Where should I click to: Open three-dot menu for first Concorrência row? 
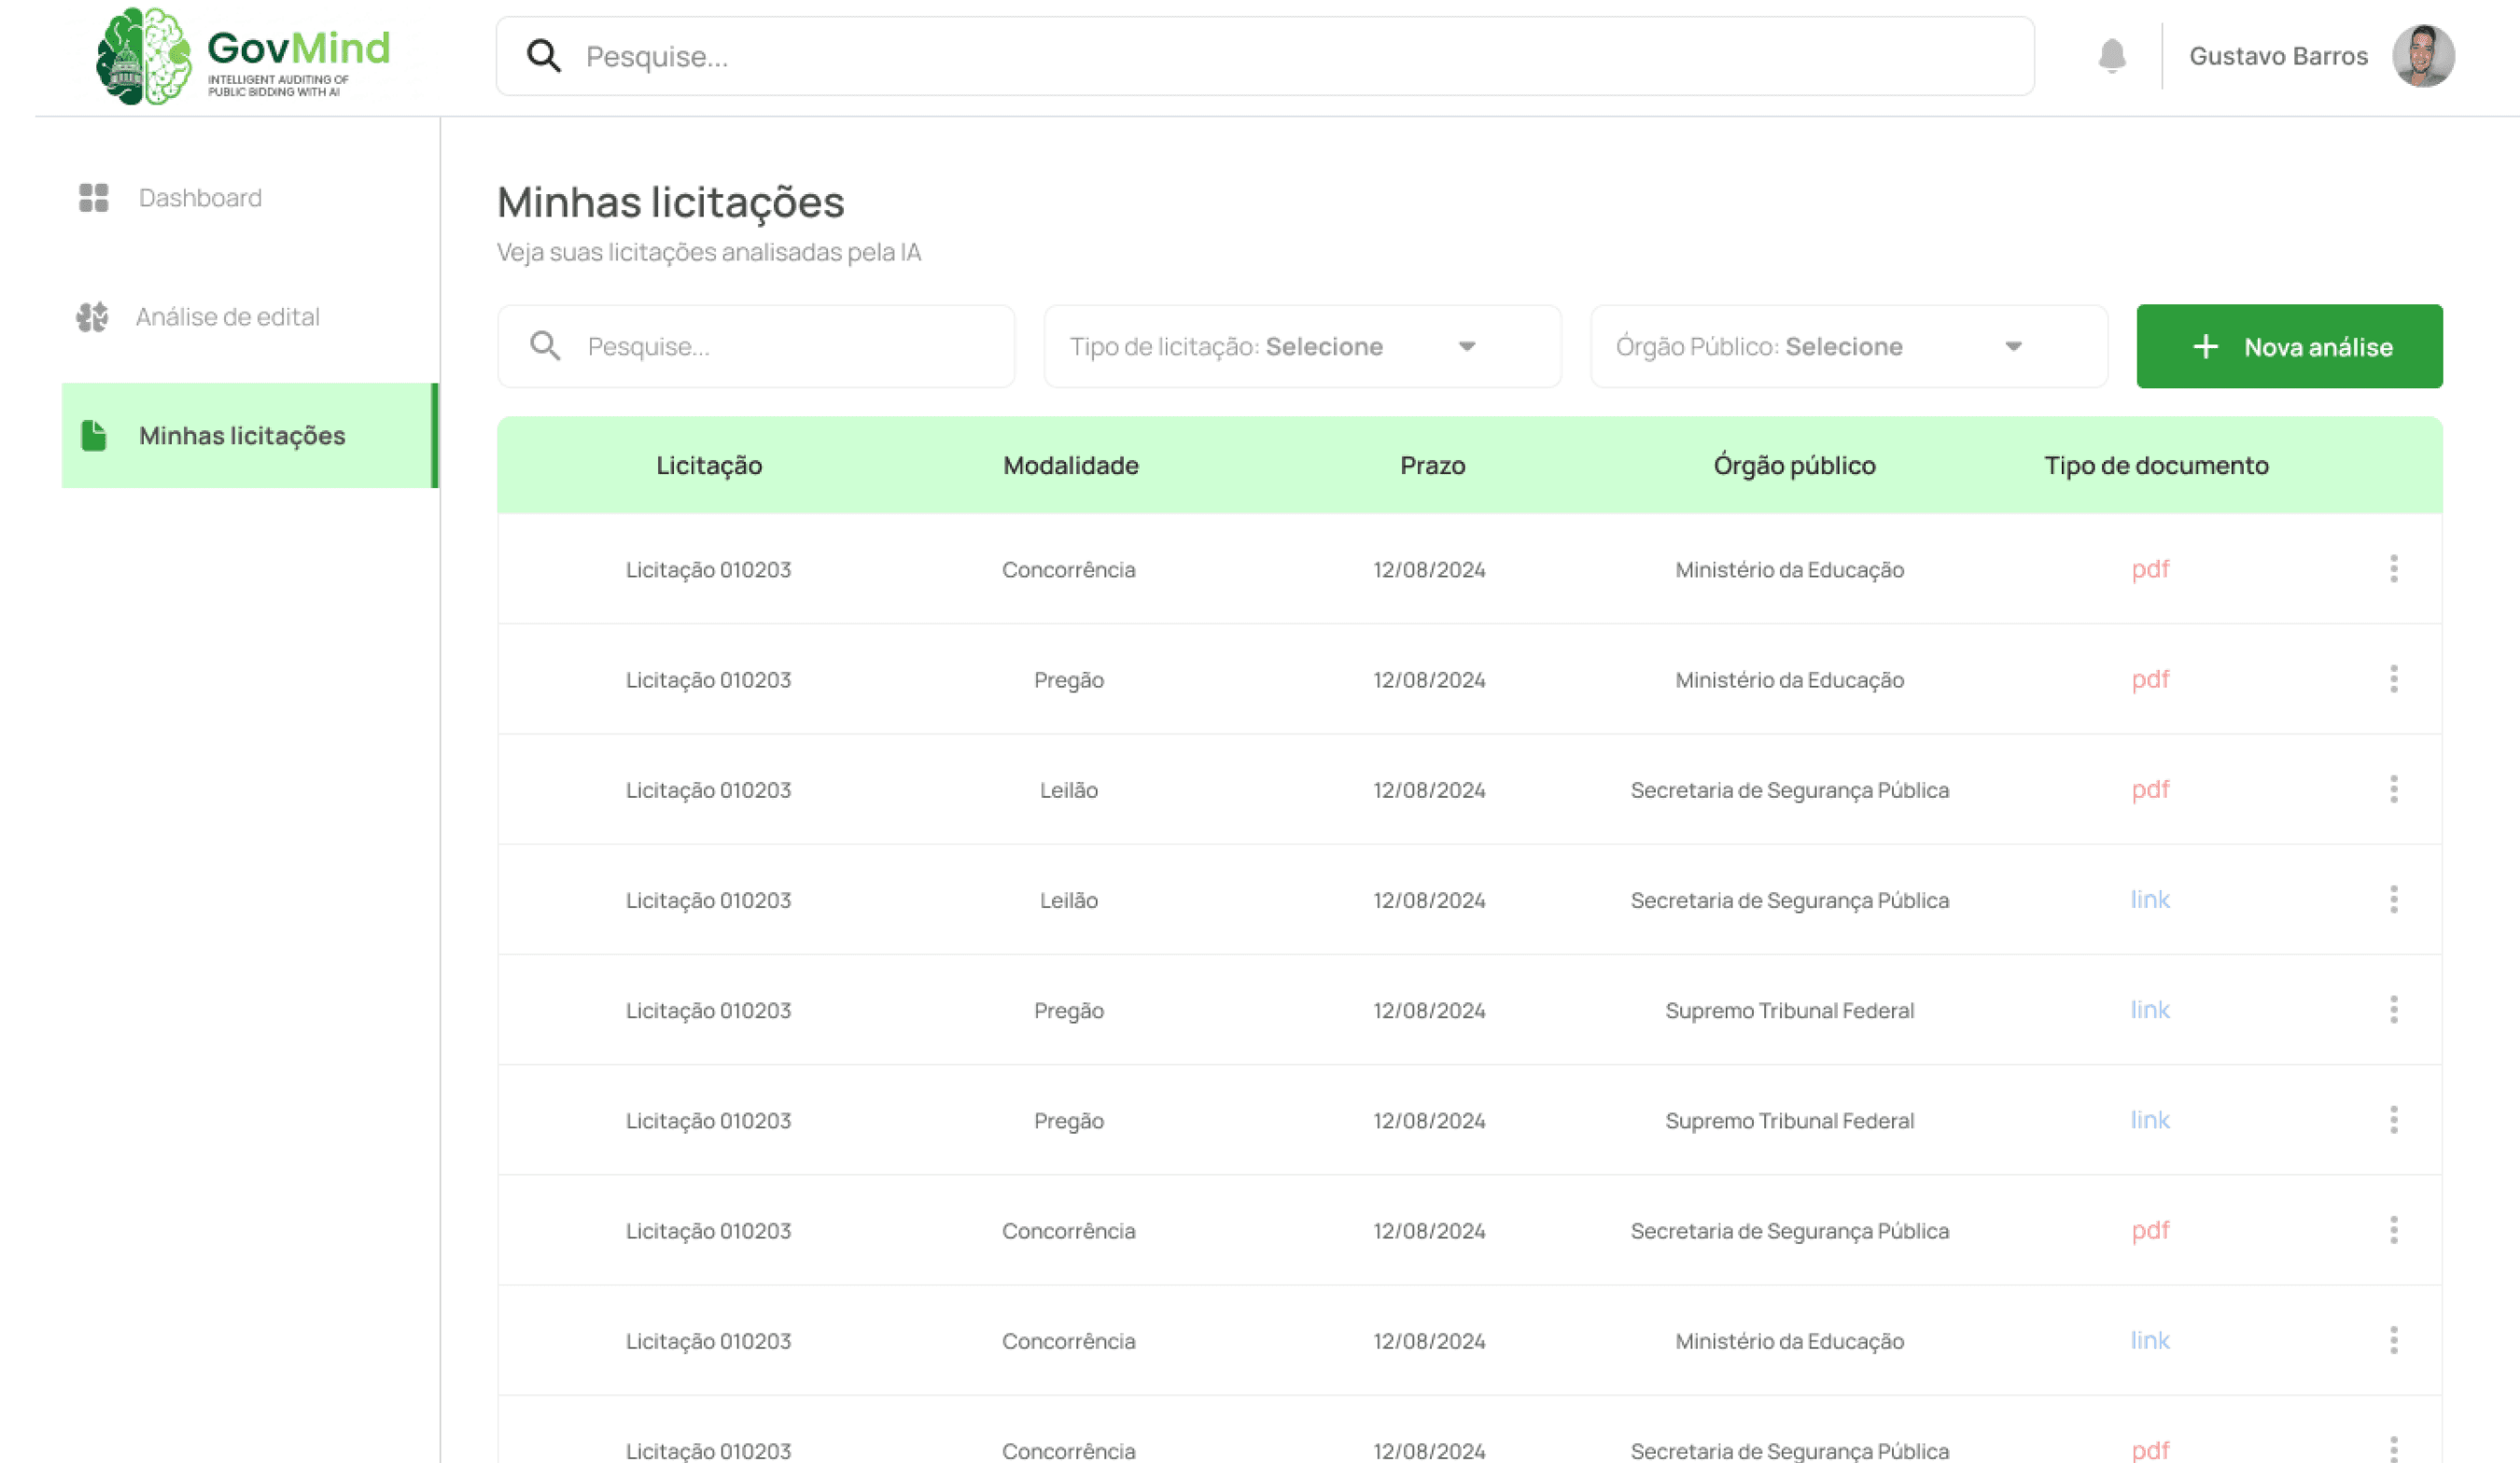point(2393,569)
